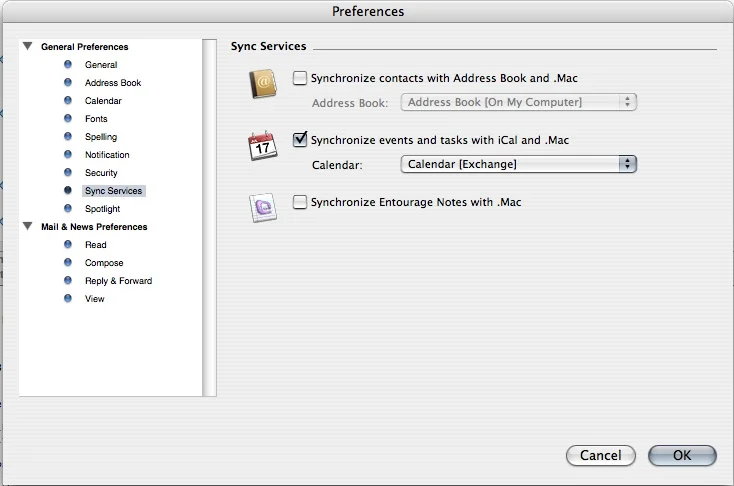Confirm with the OK button
Viewport: 734px width, 486px height.
tap(682, 455)
